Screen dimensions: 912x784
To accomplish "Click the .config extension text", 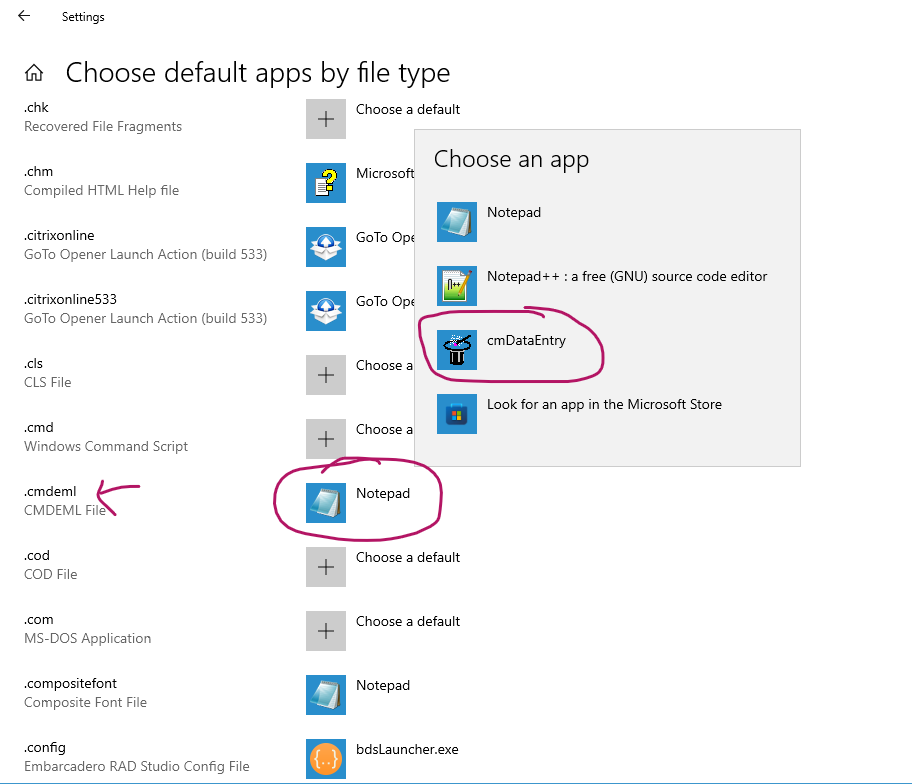I will click(45, 747).
